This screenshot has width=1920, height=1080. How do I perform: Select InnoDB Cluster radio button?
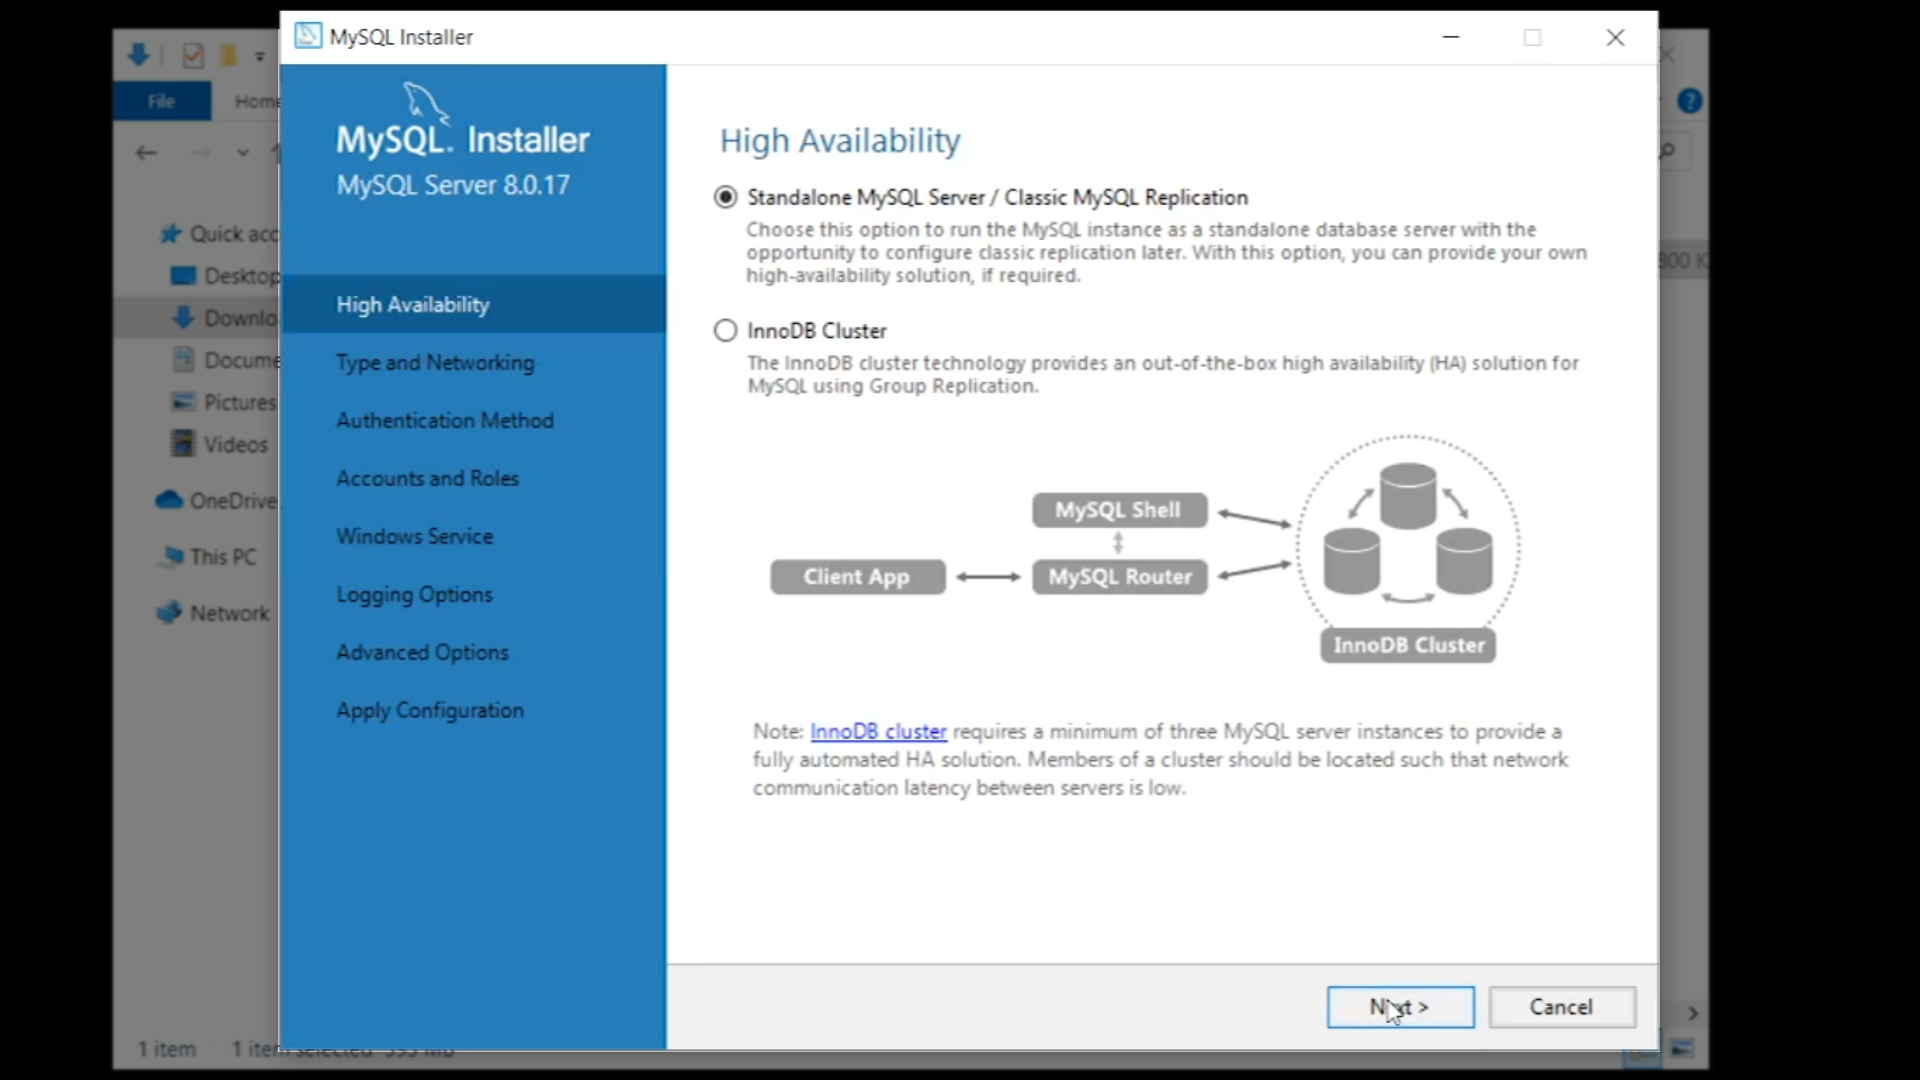click(726, 331)
